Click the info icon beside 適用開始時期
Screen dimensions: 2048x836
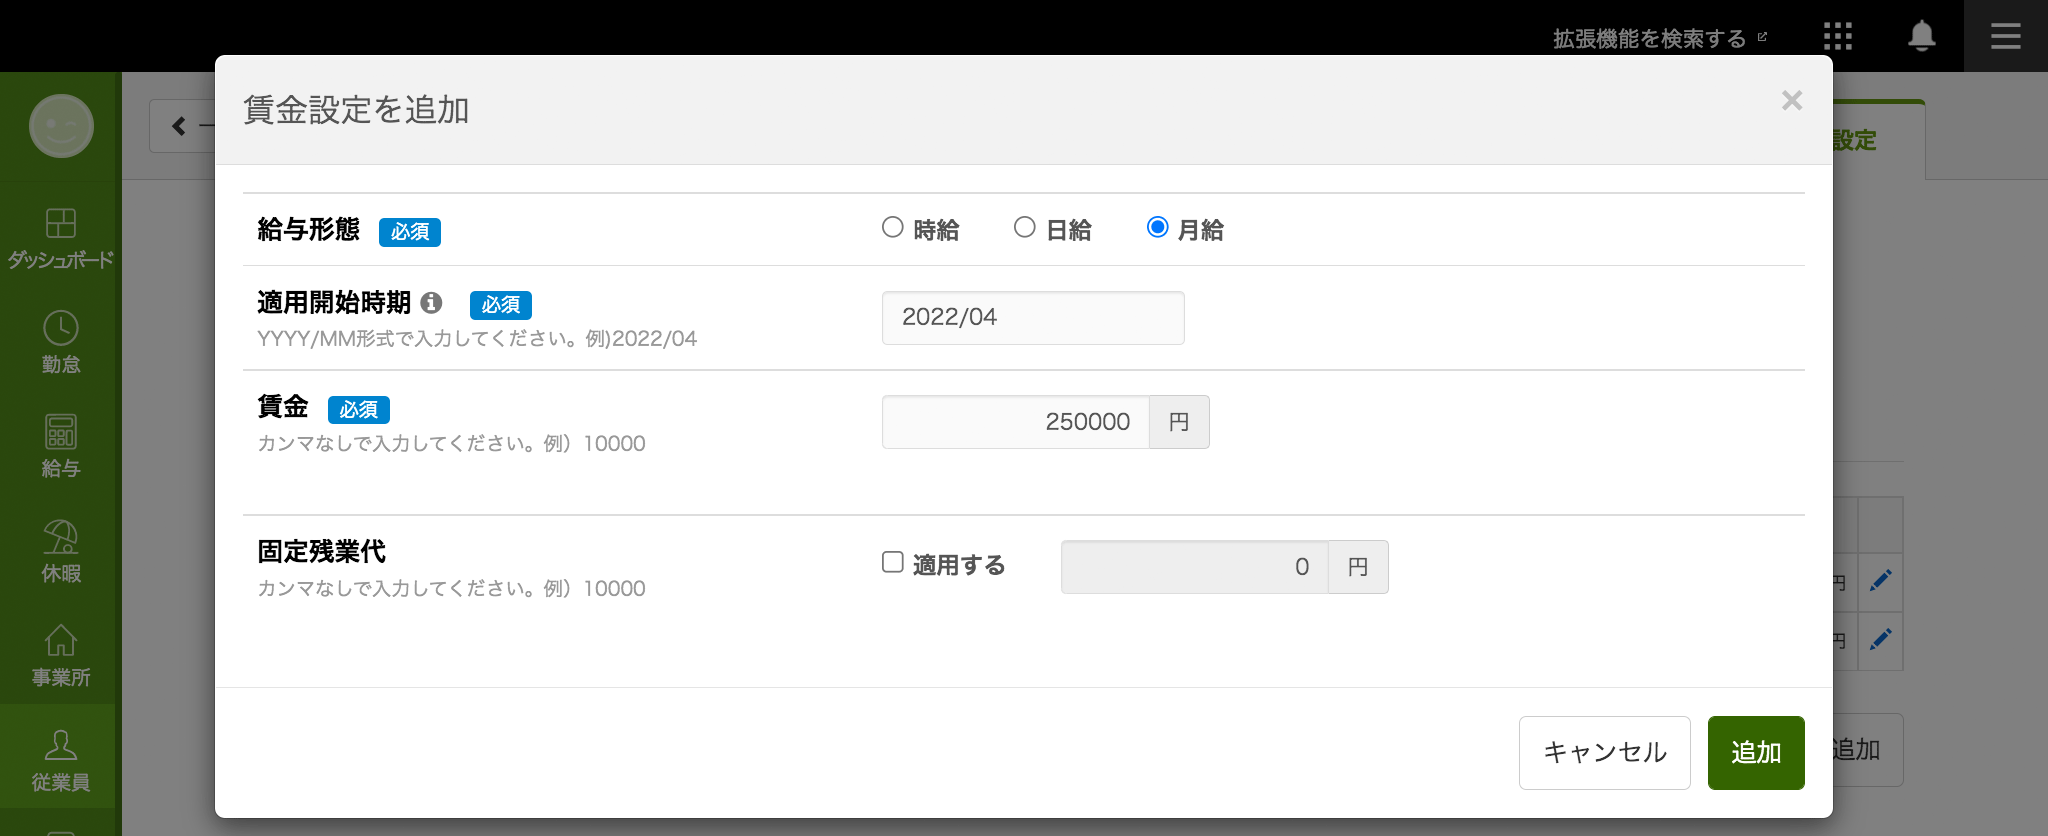[x=431, y=302]
